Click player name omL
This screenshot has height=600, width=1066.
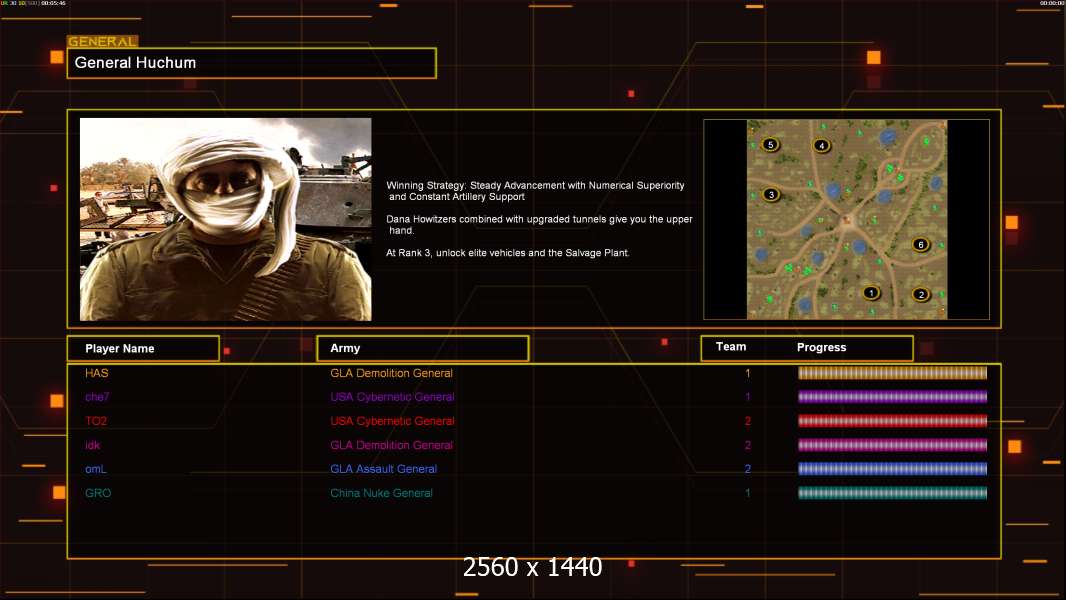point(96,469)
